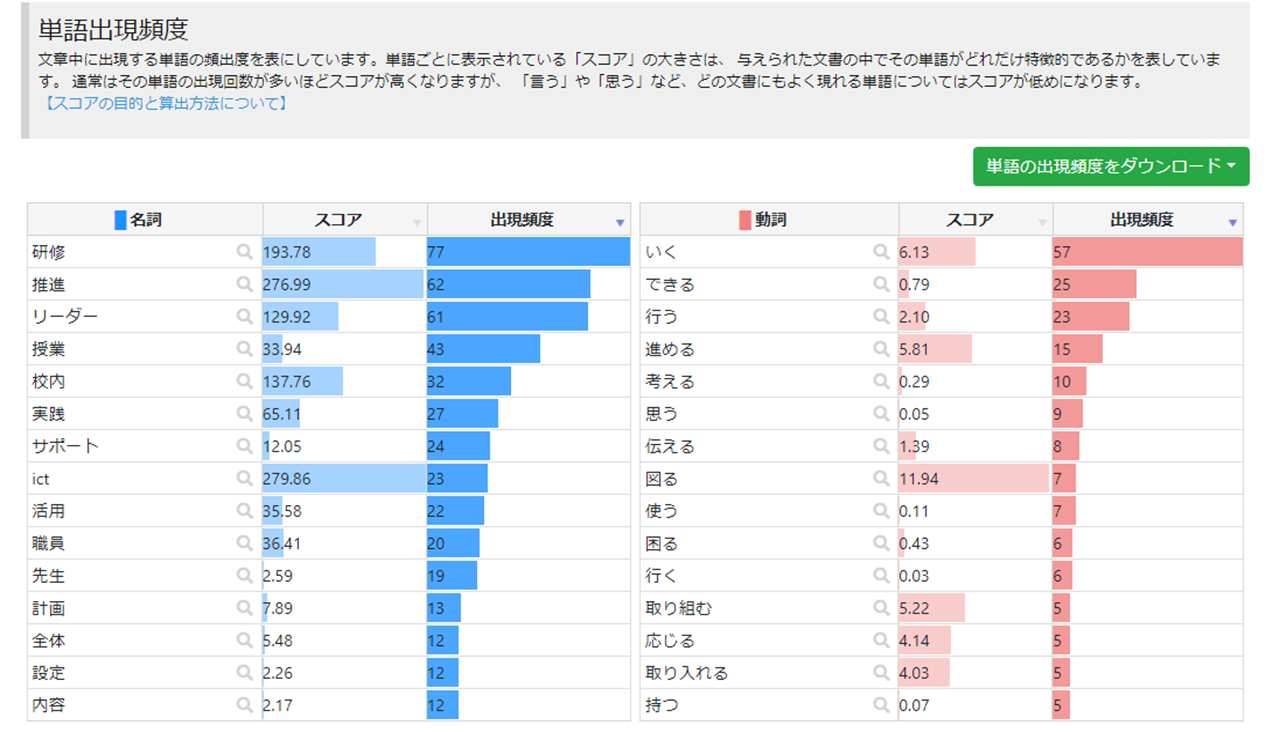Viewport: 1271px width, 732px height.
Task: Click the 名詞 column header
Action: [145, 220]
